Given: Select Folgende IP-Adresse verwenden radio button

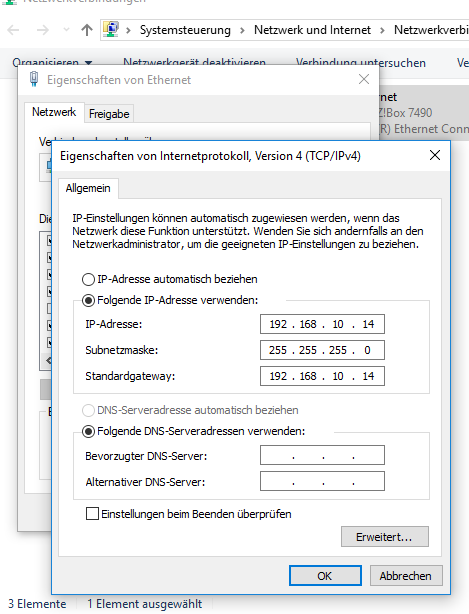Looking at the screenshot, I should point(88,300).
